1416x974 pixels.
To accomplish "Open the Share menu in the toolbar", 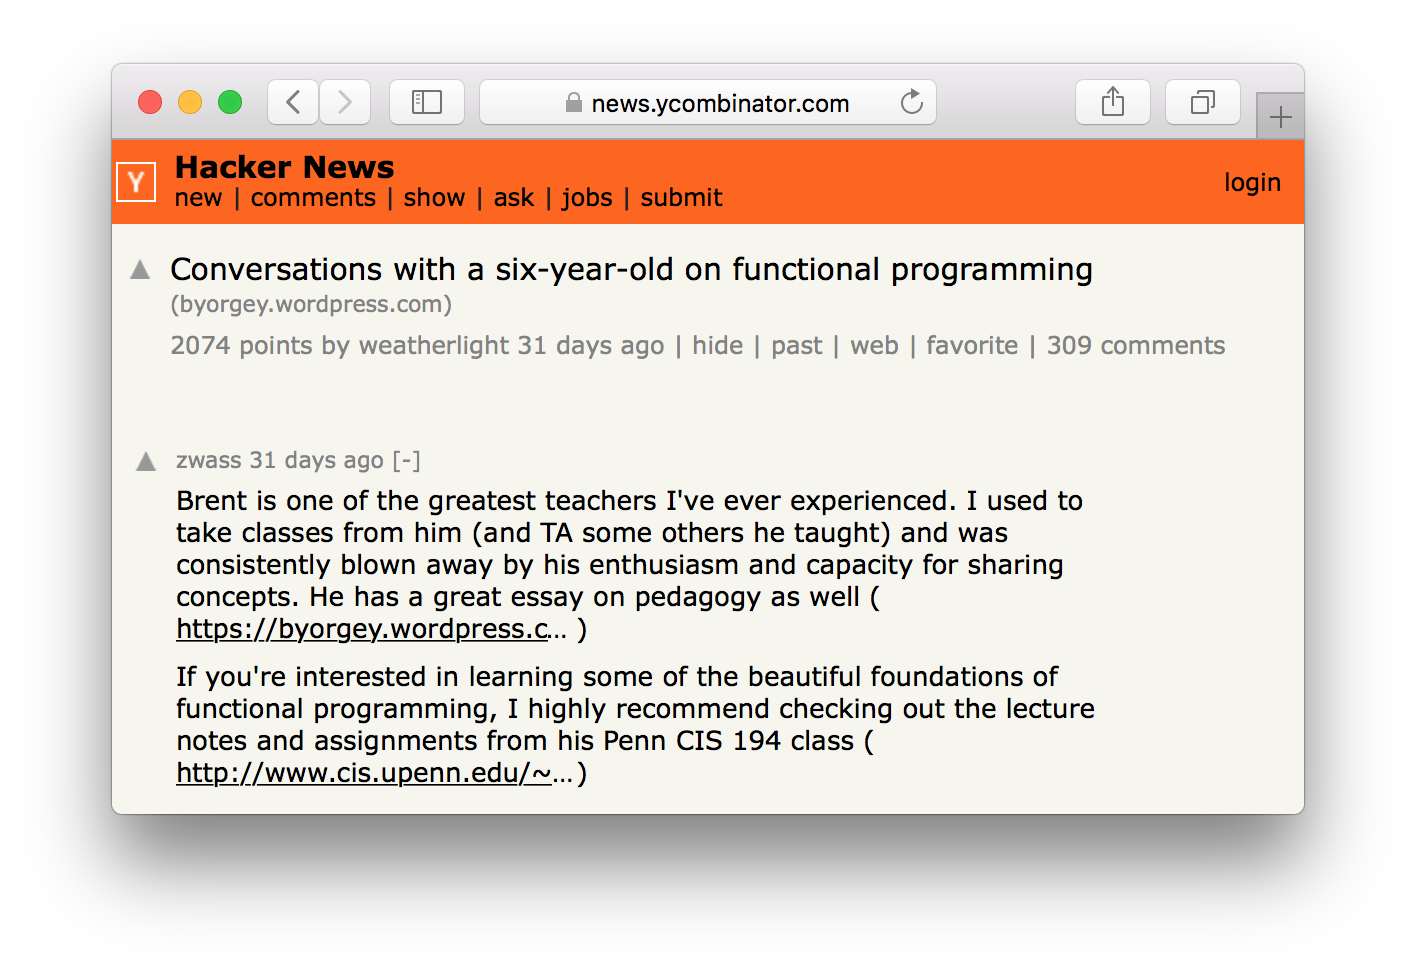I will 1112,102.
